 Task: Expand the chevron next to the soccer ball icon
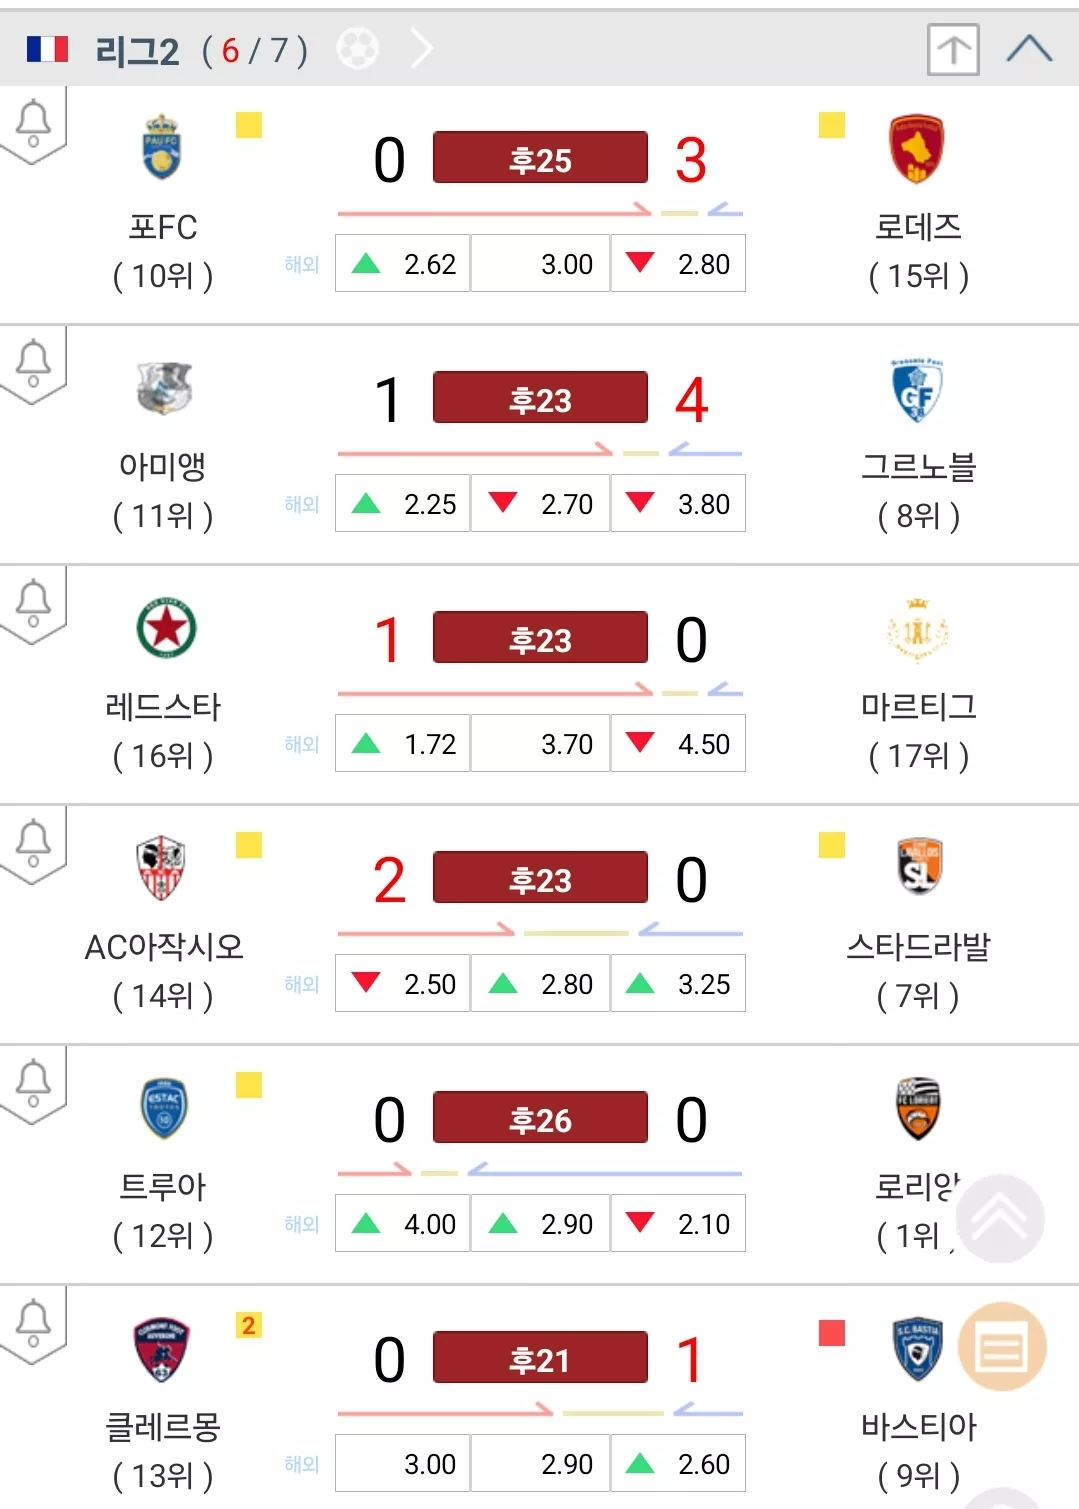pos(422,48)
